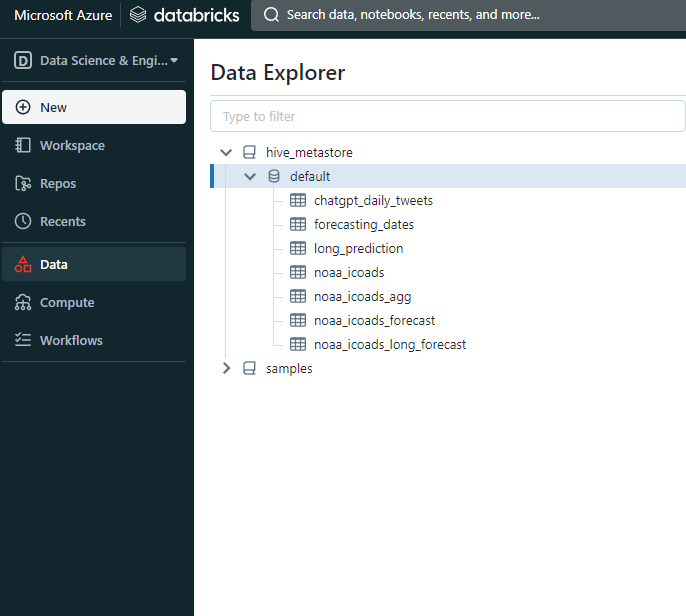Collapse the hive_metastore catalog
686x616 pixels.
pos(226,153)
